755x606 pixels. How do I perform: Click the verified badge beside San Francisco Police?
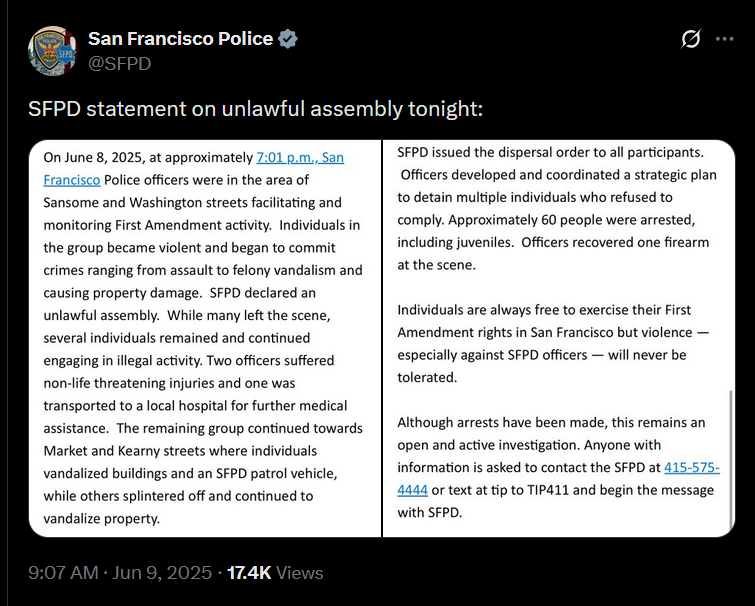[x=288, y=39]
